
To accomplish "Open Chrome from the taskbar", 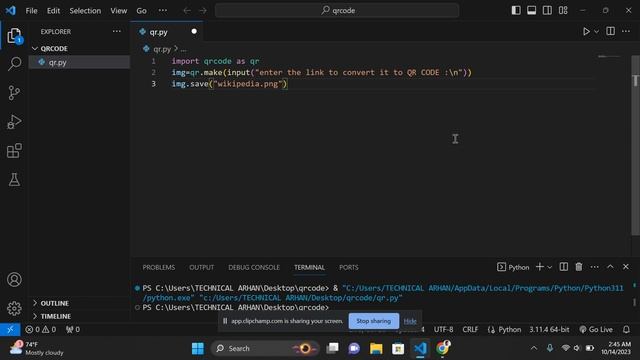I will [x=442, y=349].
